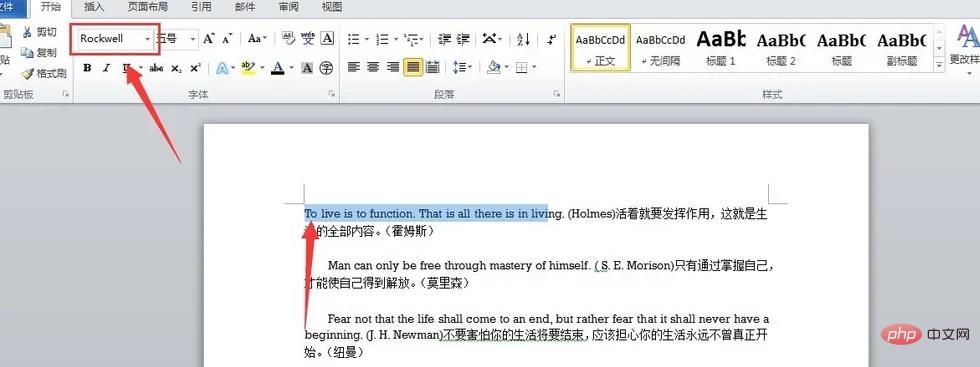Switch to the 插入 ribbon tab
Viewport: 980px width, 367px height.
(94, 8)
